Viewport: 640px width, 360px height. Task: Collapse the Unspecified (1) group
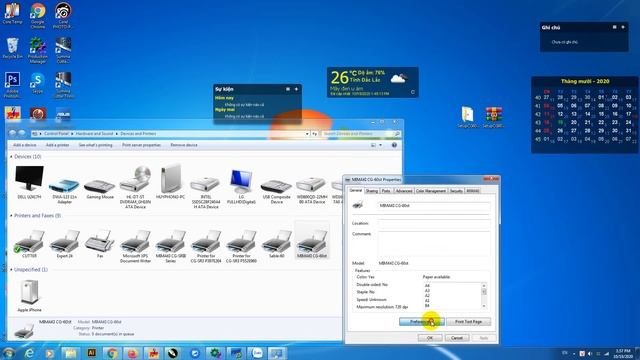pos(11,270)
